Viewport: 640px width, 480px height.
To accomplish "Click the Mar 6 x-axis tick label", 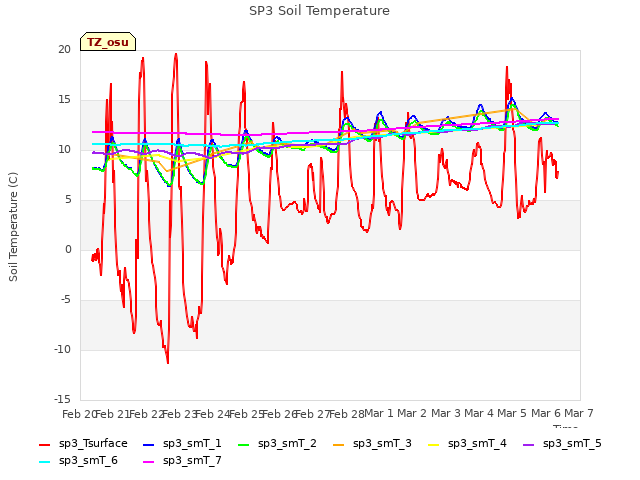I will pyautogui.click(x=546, y=413).
